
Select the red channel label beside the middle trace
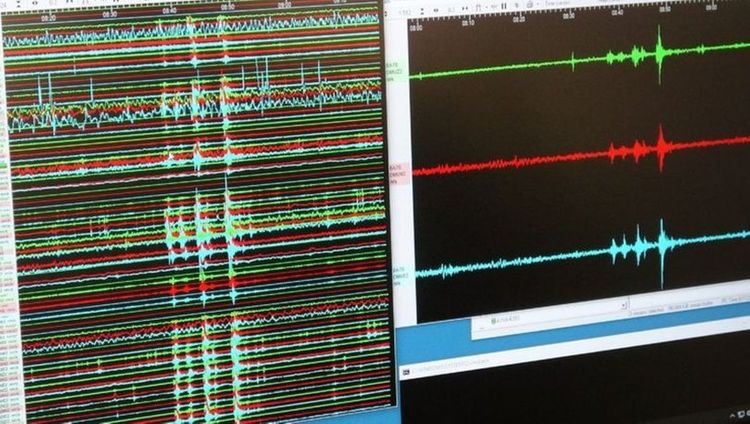pyautogui.click(x=396, y=170)
